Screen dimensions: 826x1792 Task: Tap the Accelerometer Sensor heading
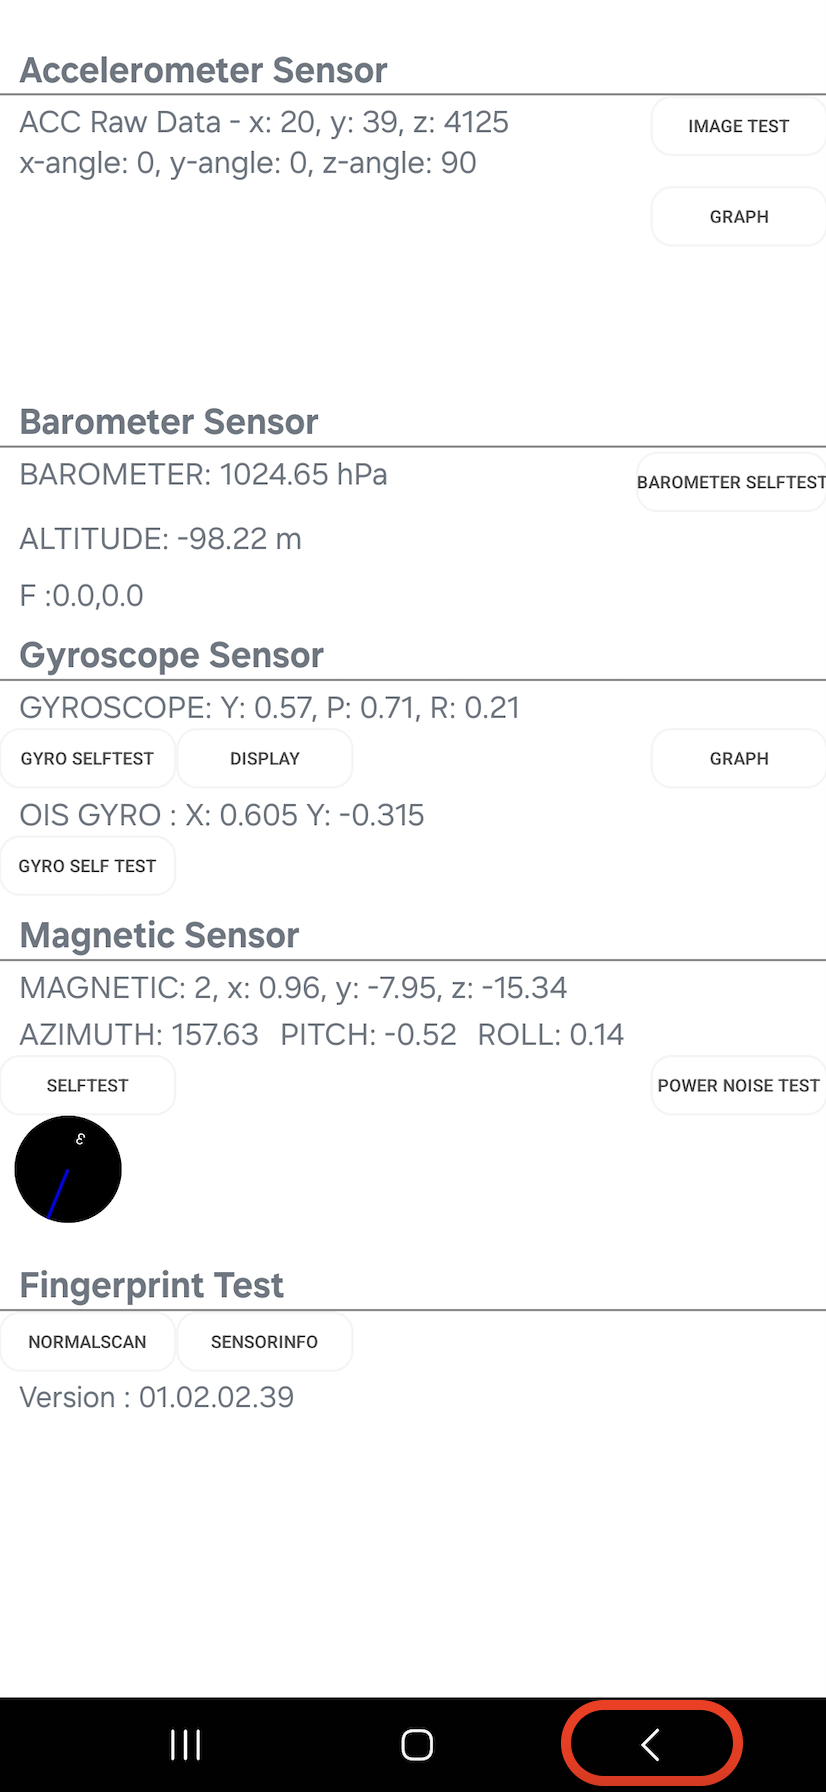click(x=204, y=71)
